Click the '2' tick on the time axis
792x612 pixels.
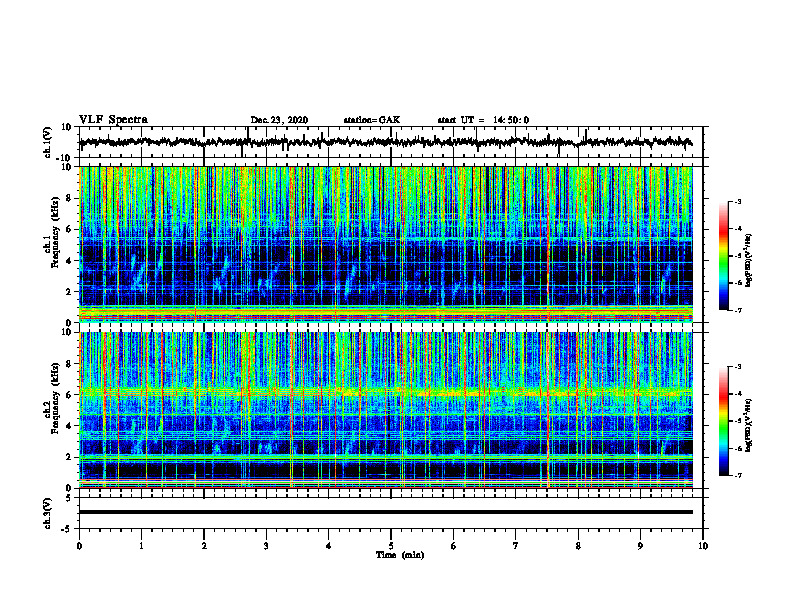tap(204, 546)
